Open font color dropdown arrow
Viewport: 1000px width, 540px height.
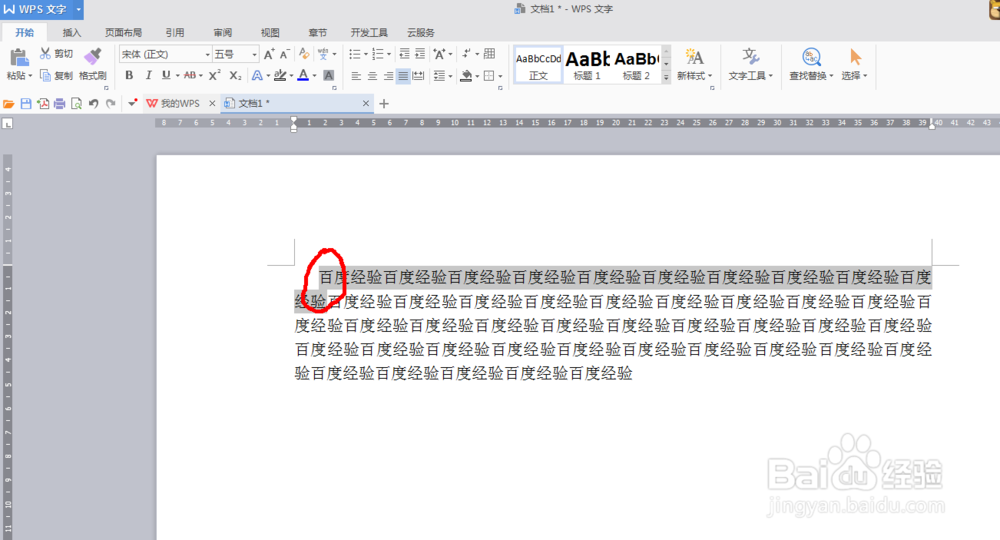[314, 76]
